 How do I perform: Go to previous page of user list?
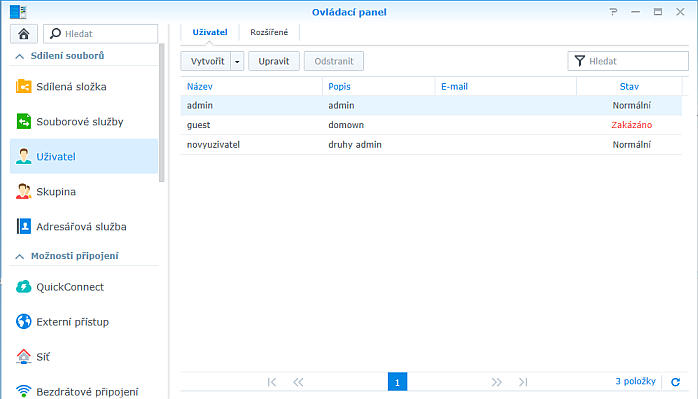click(x=298, y=382)
